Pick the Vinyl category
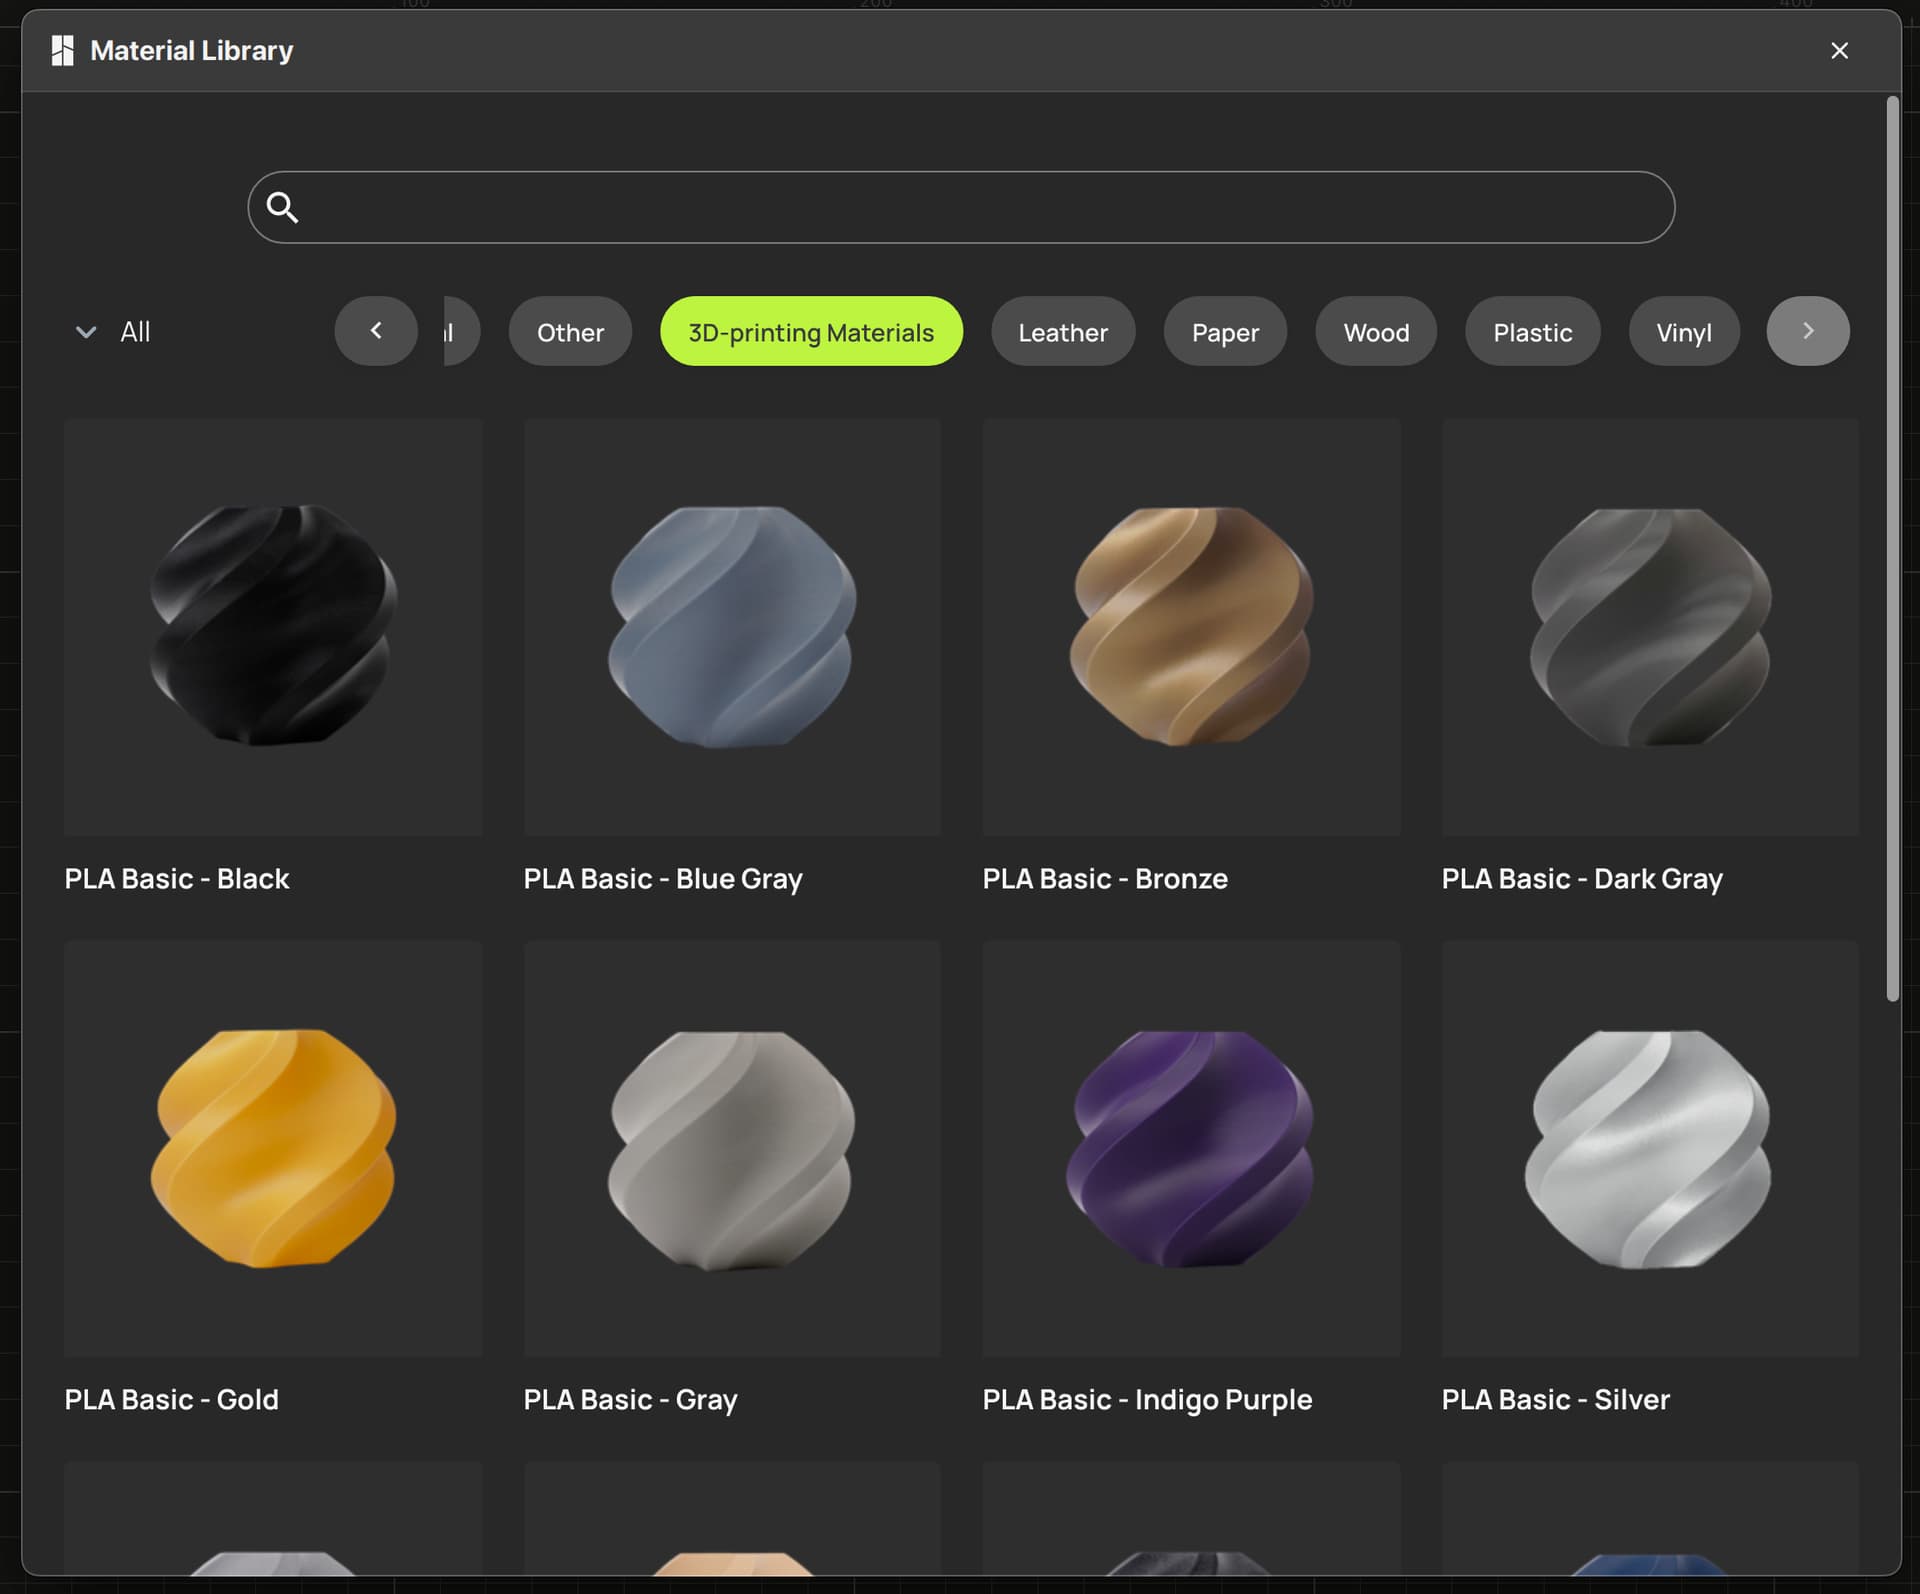The image size is (1920, 1594). point(1684,332)
